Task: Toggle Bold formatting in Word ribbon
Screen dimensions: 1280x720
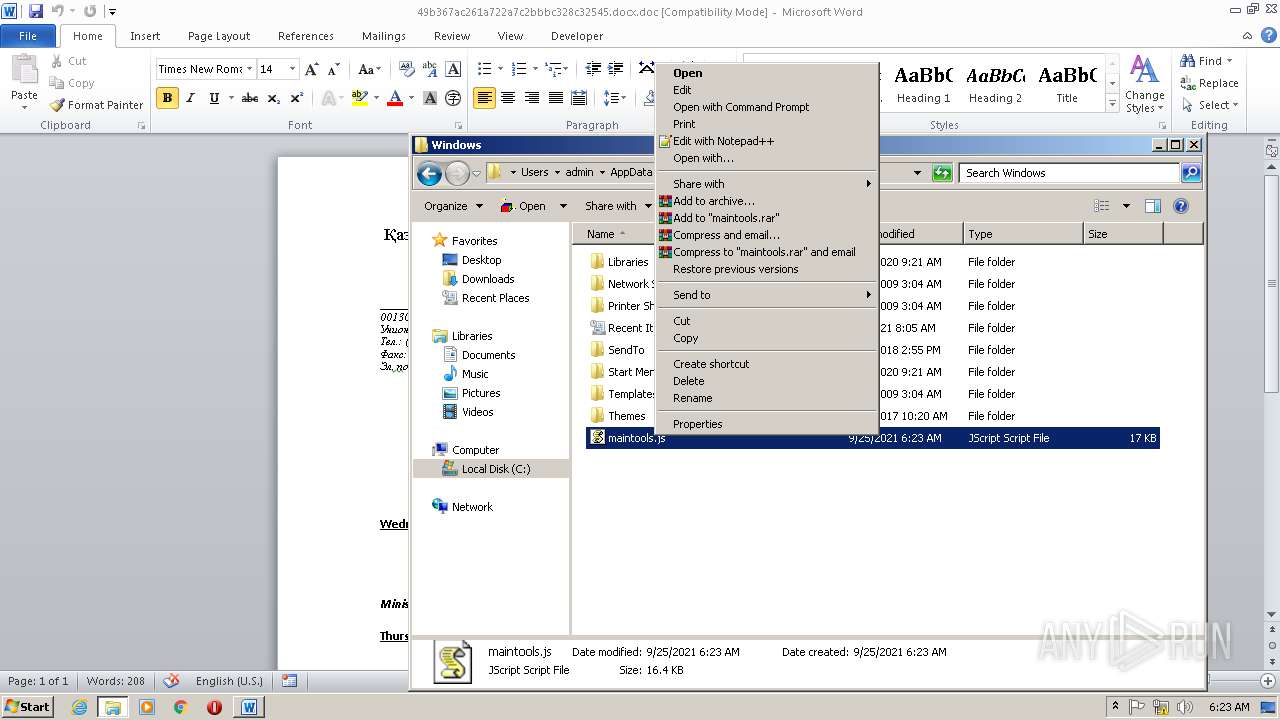Action: [167, 98]
